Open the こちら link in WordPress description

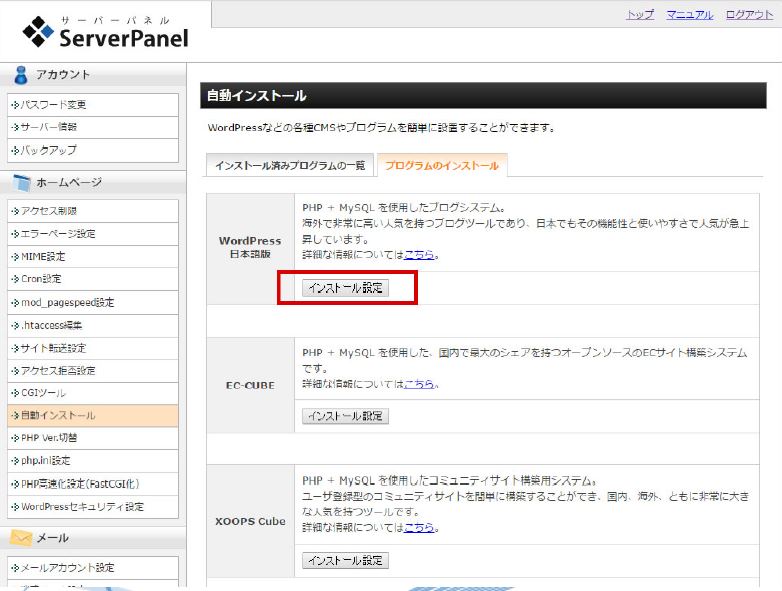419,255
